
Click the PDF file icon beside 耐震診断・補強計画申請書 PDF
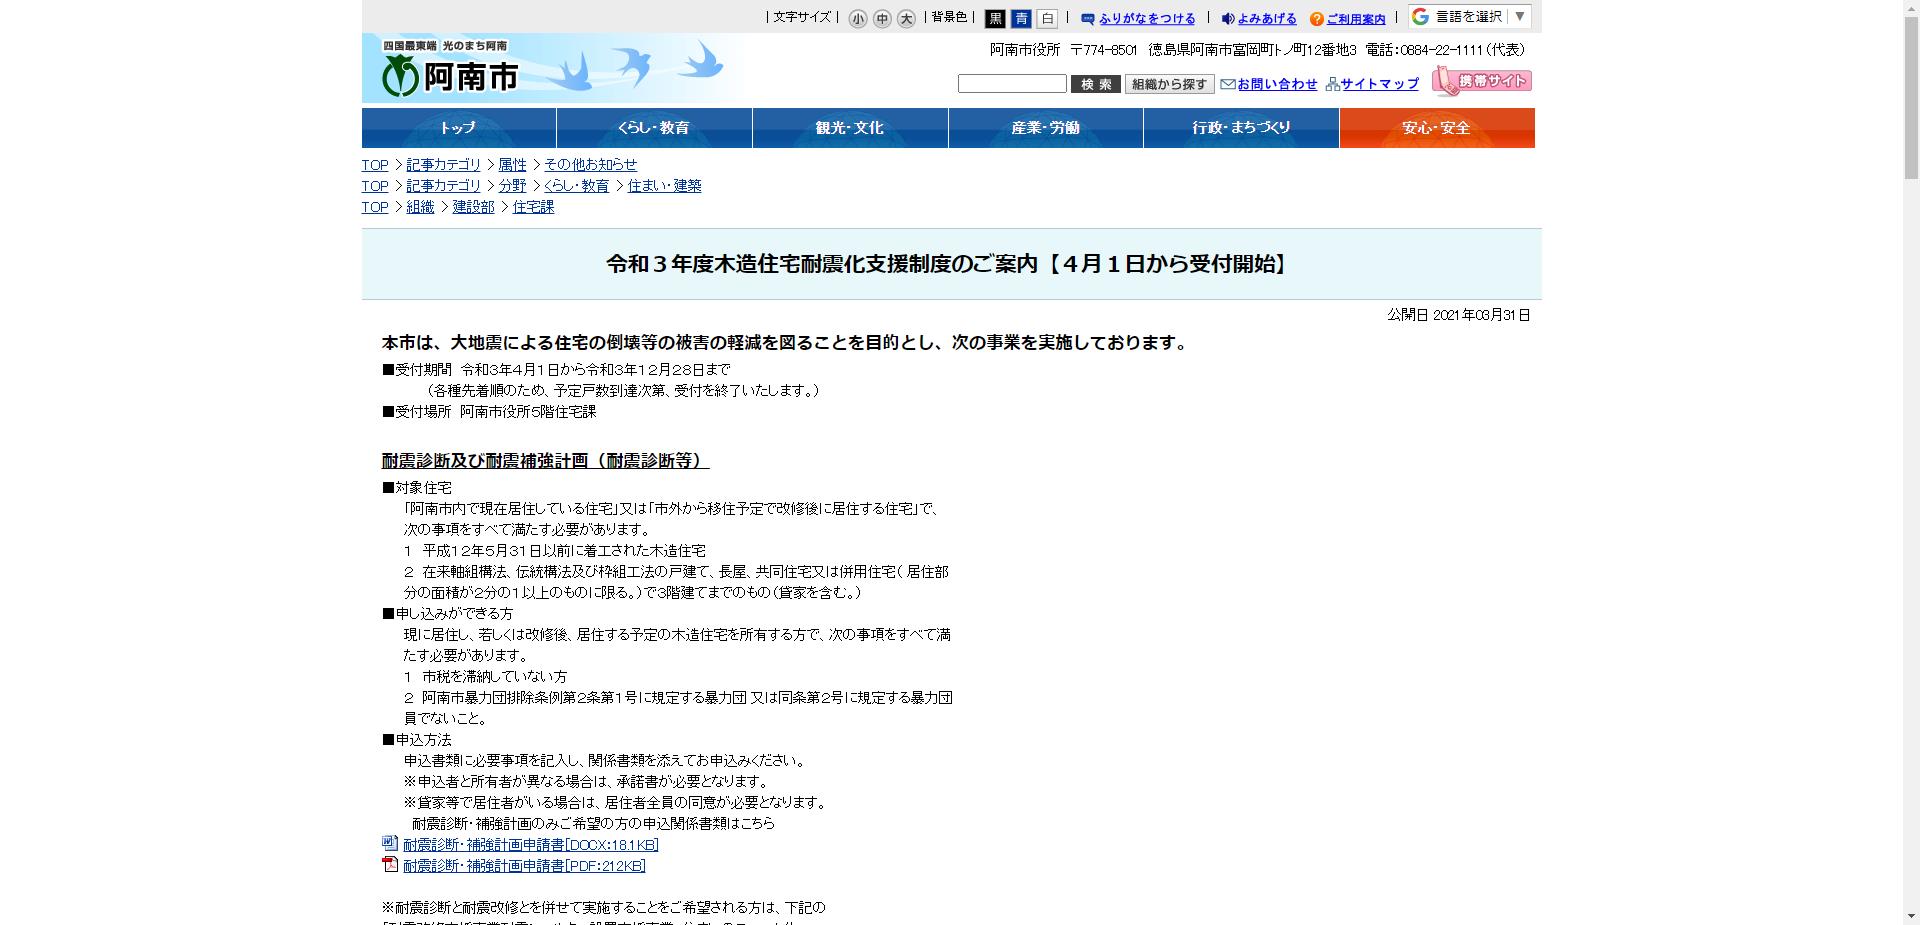[390, 866]
